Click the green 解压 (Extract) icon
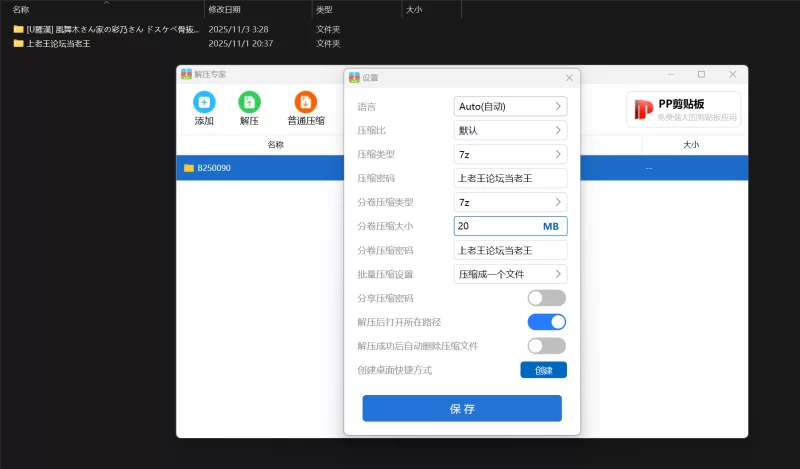 [249, 102]
